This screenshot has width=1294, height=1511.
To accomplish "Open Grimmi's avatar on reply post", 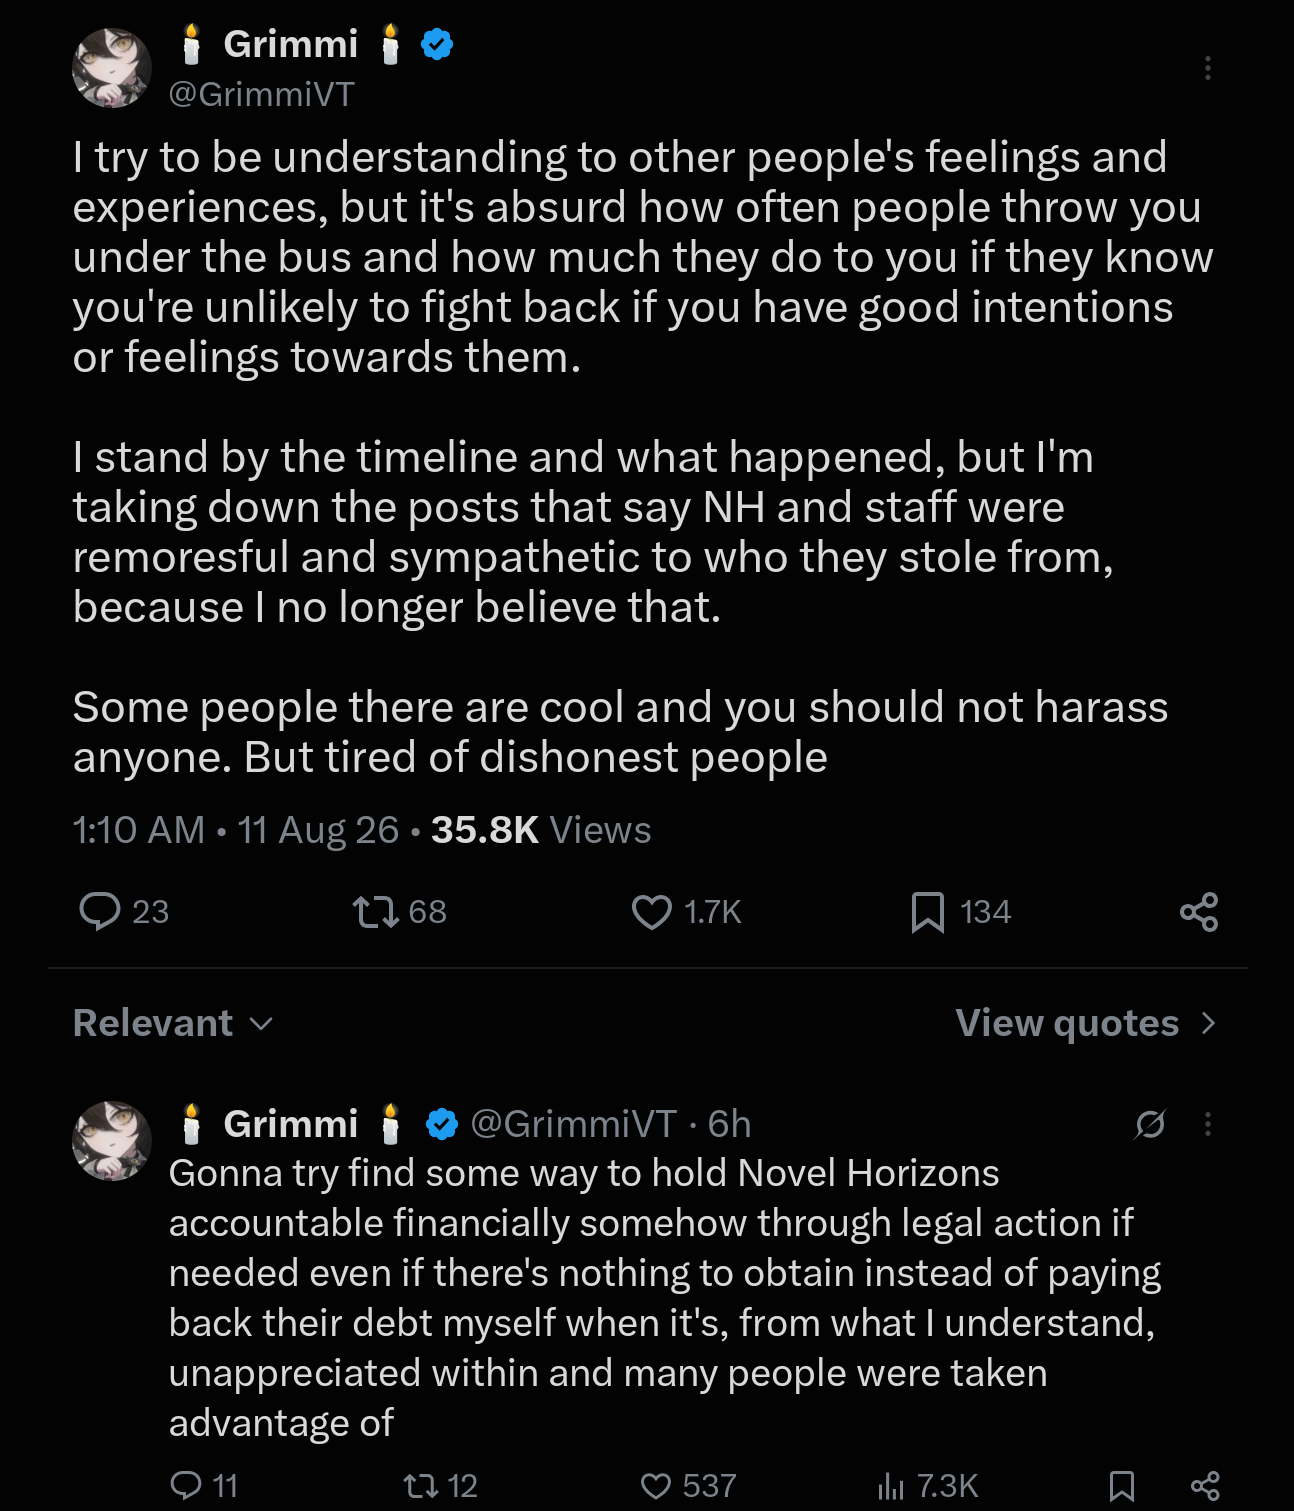I will [x=112, y=1140].
